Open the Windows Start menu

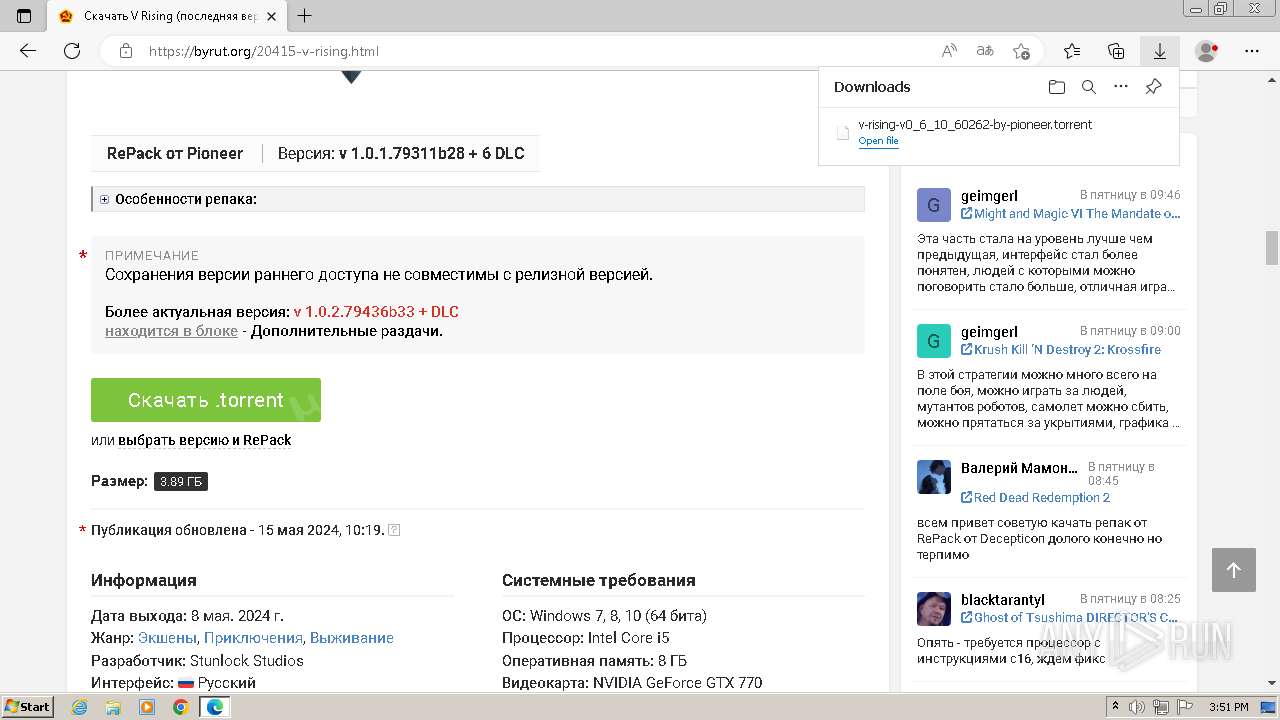pyautogui.click(x=27, y=706)
